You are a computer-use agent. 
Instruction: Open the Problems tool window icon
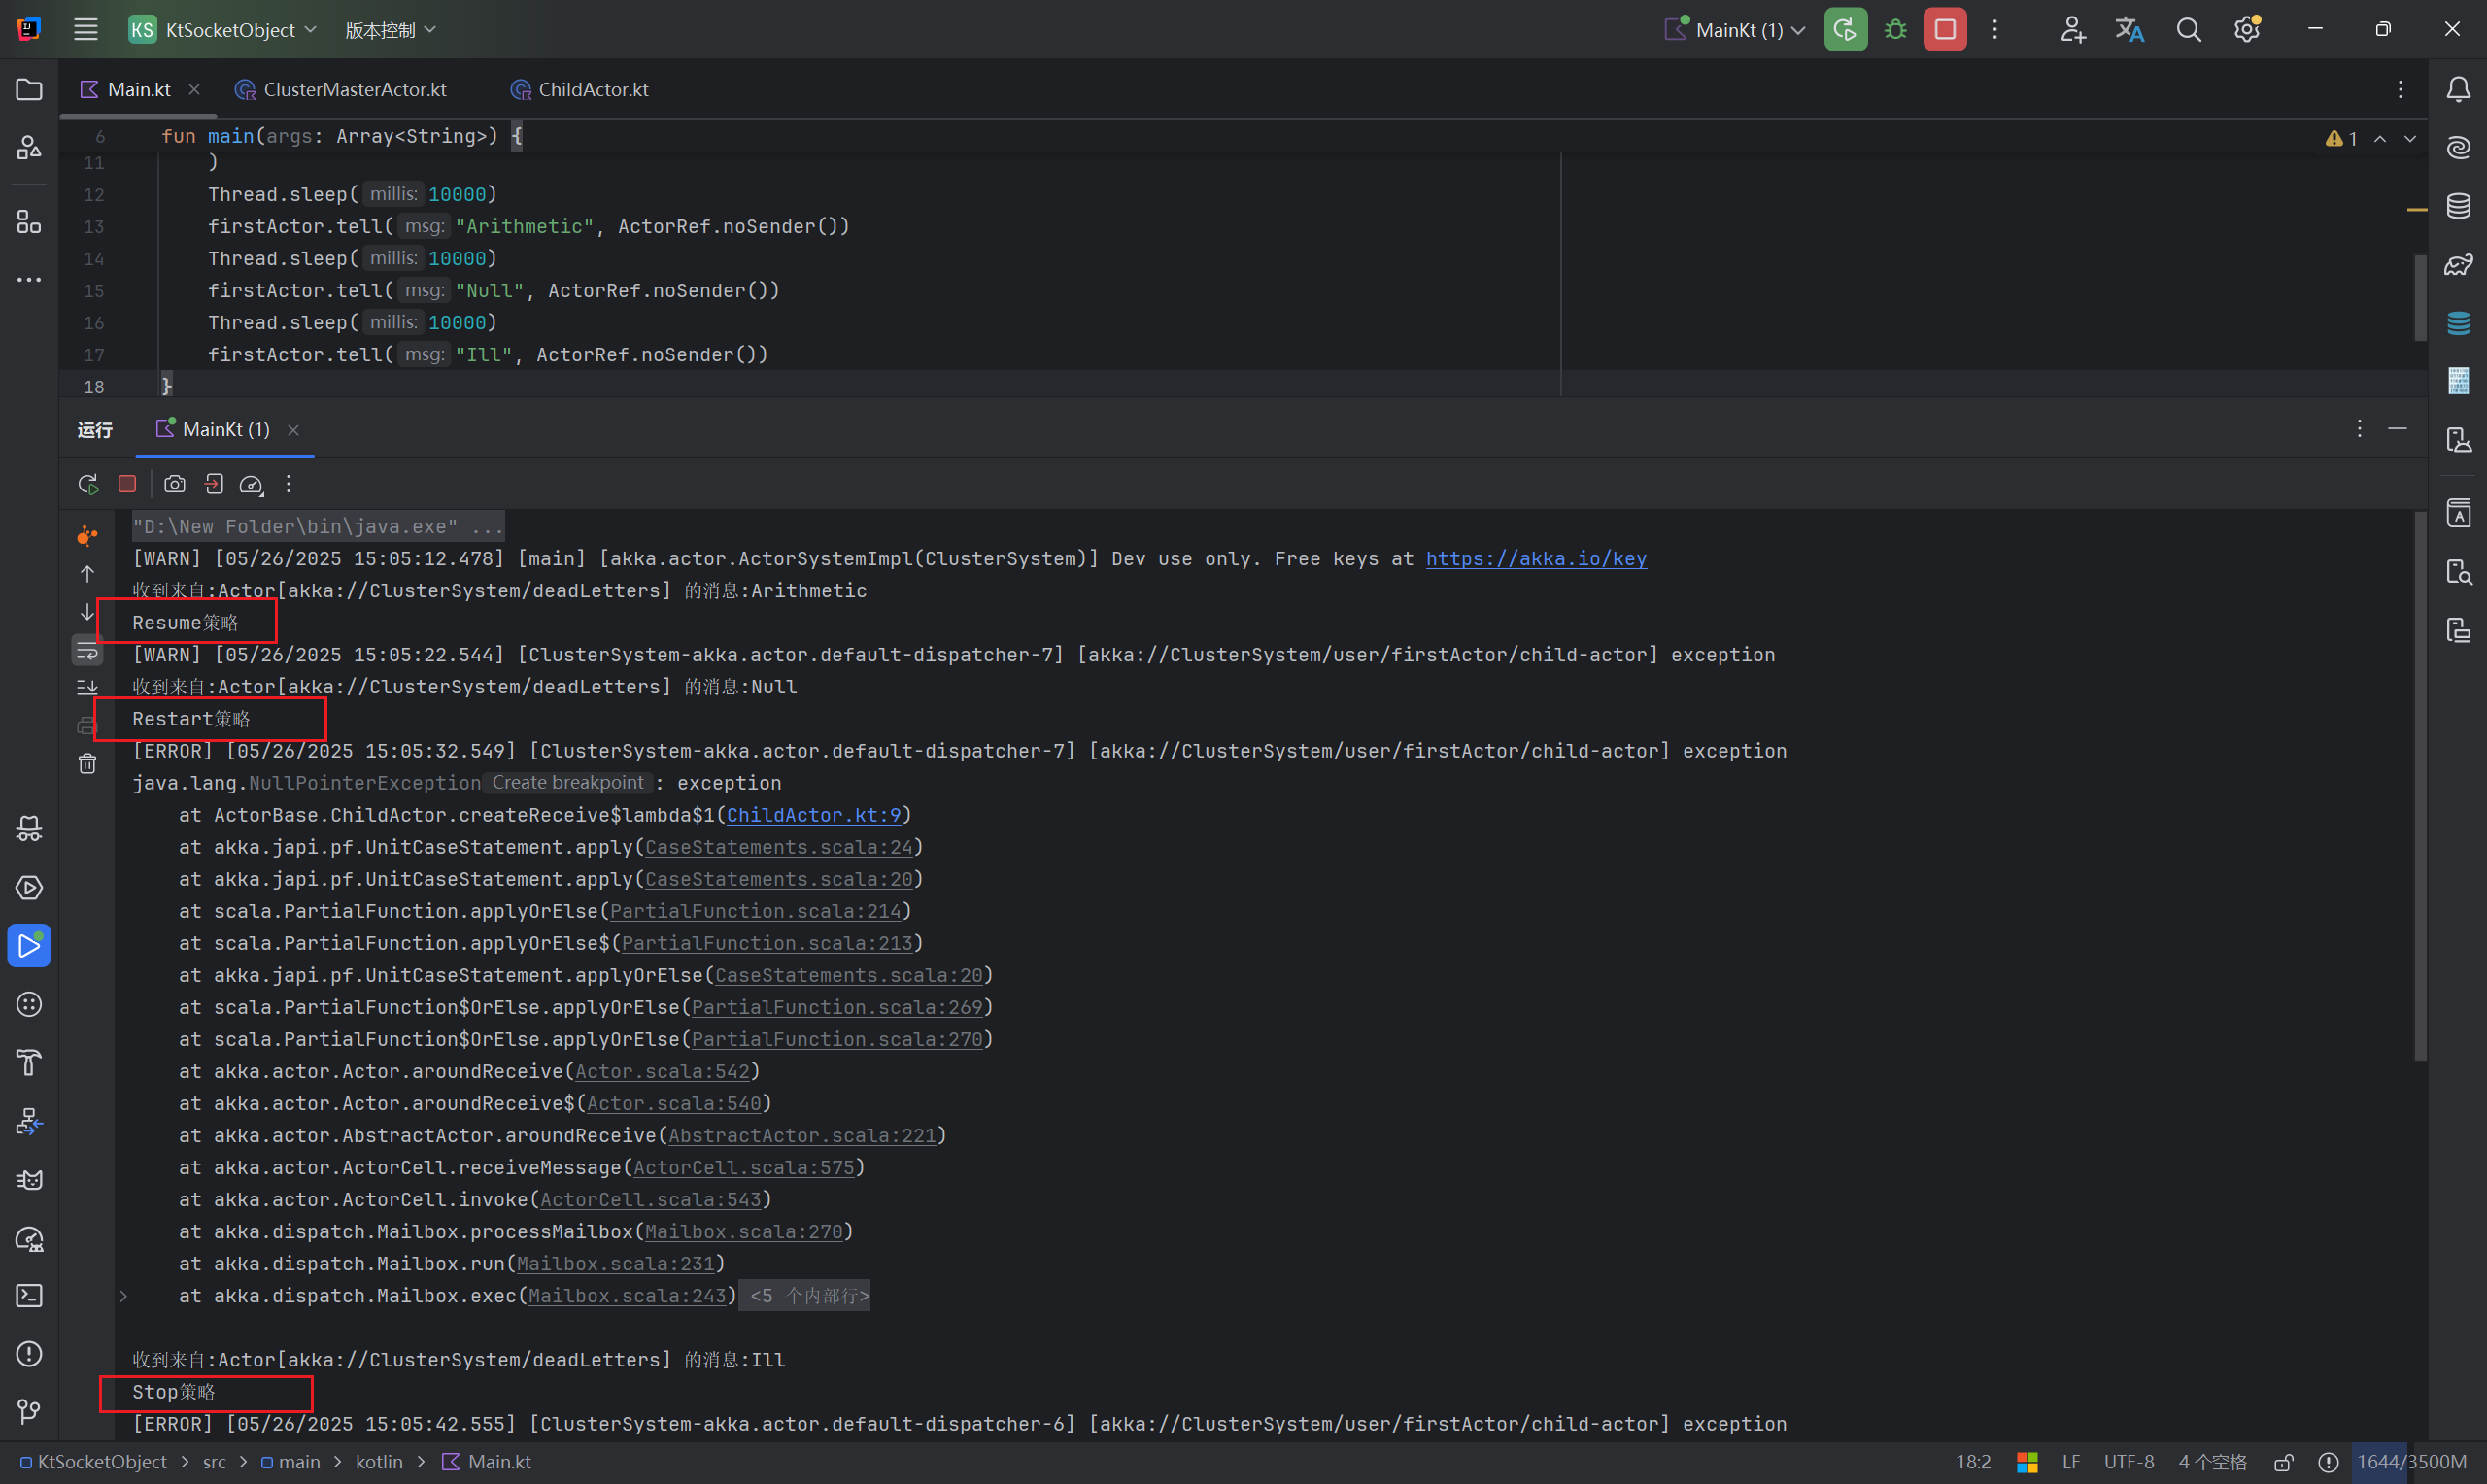point(29,1354)
